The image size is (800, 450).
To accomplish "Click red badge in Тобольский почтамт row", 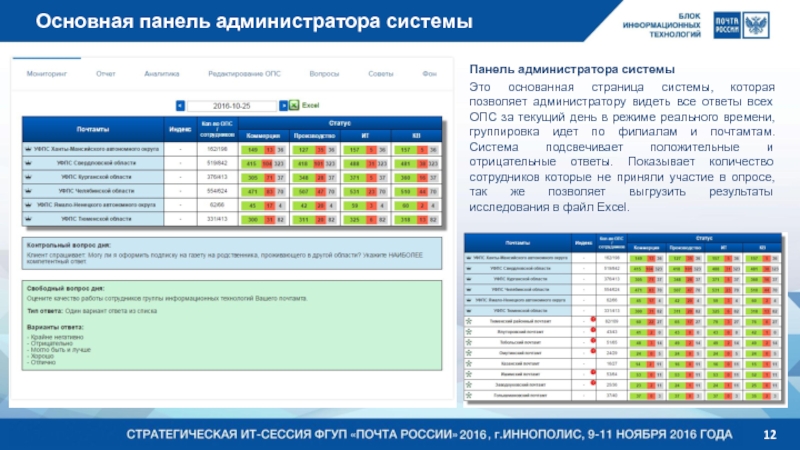I will coord(593,340).
